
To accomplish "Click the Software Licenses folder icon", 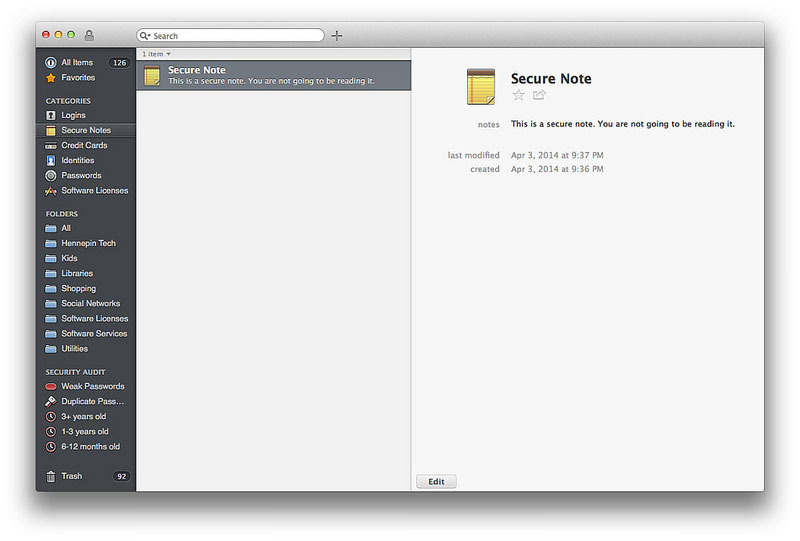I will pos(51,318).
